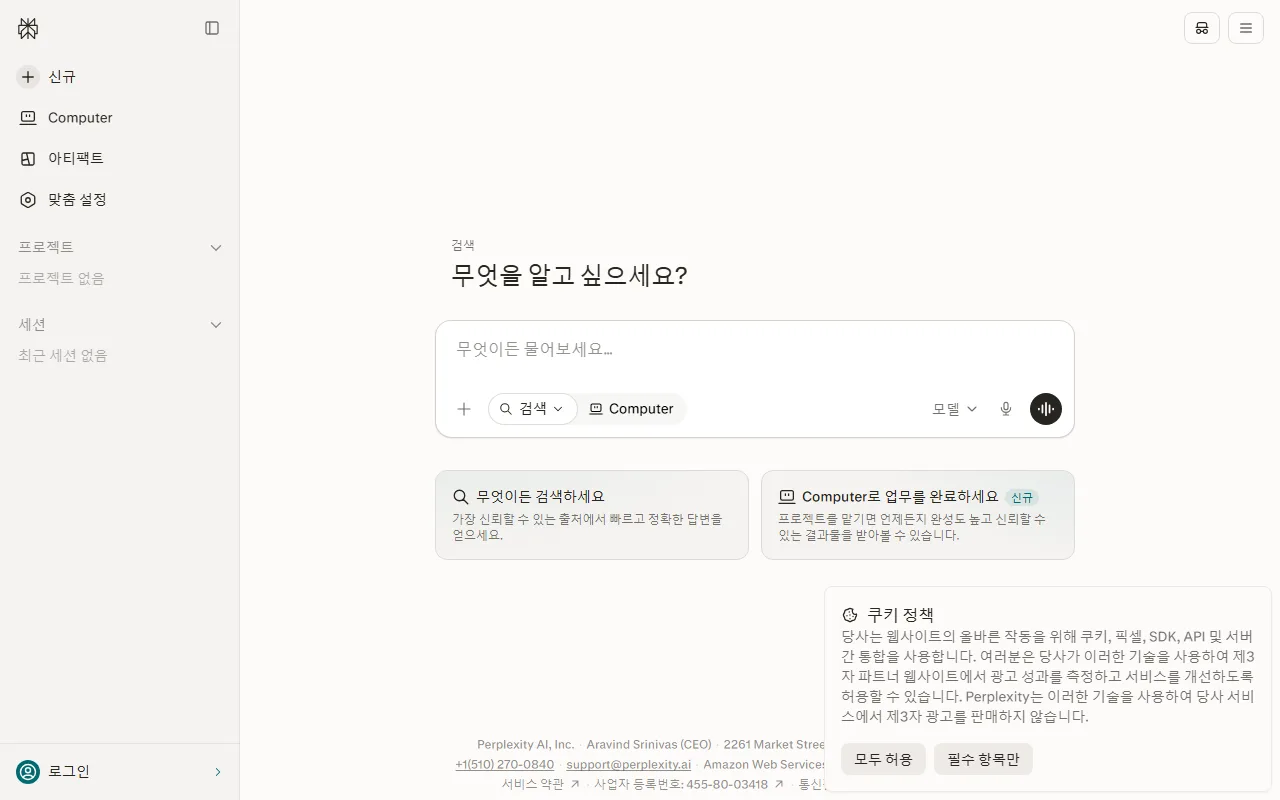The width and height of the screenshot is (1280, 800).
Task: Click the 최근 세션 없음 text
Action: click(62, 355)
